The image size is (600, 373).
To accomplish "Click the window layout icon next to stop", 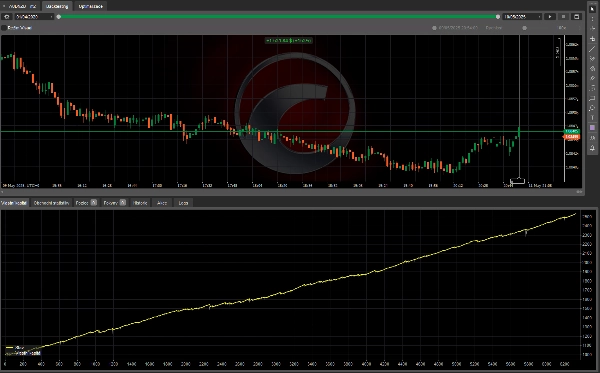I will click(576, 17).
